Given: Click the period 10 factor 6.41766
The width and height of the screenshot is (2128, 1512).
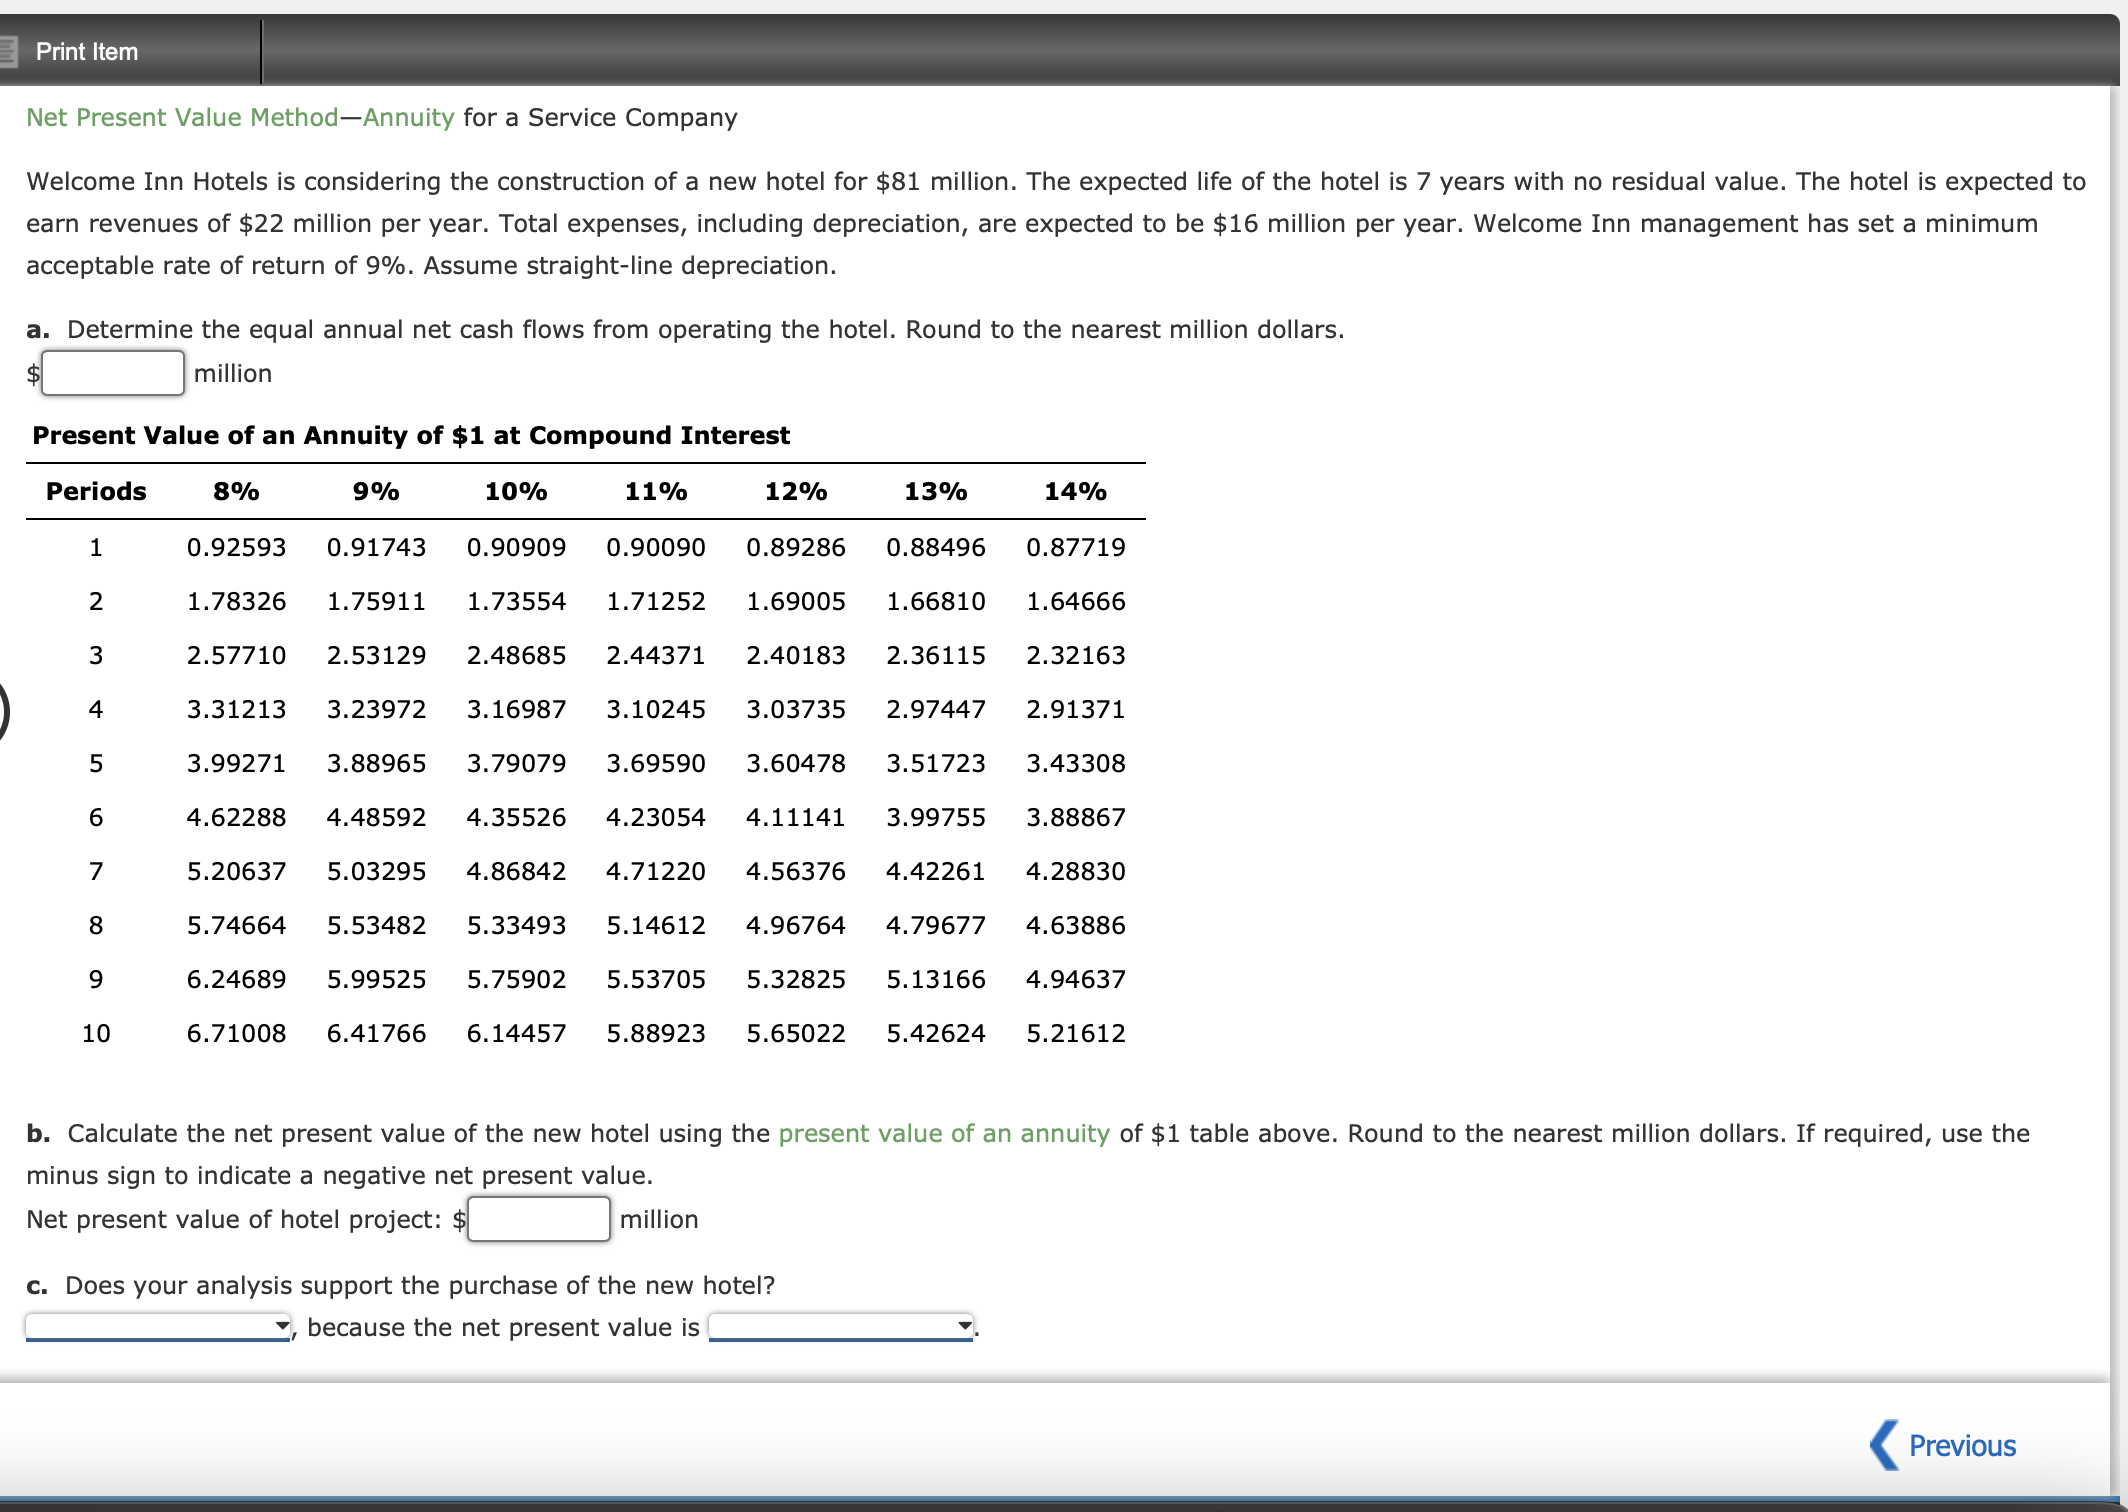Looking at the screenshot, I should point(376,1033).
